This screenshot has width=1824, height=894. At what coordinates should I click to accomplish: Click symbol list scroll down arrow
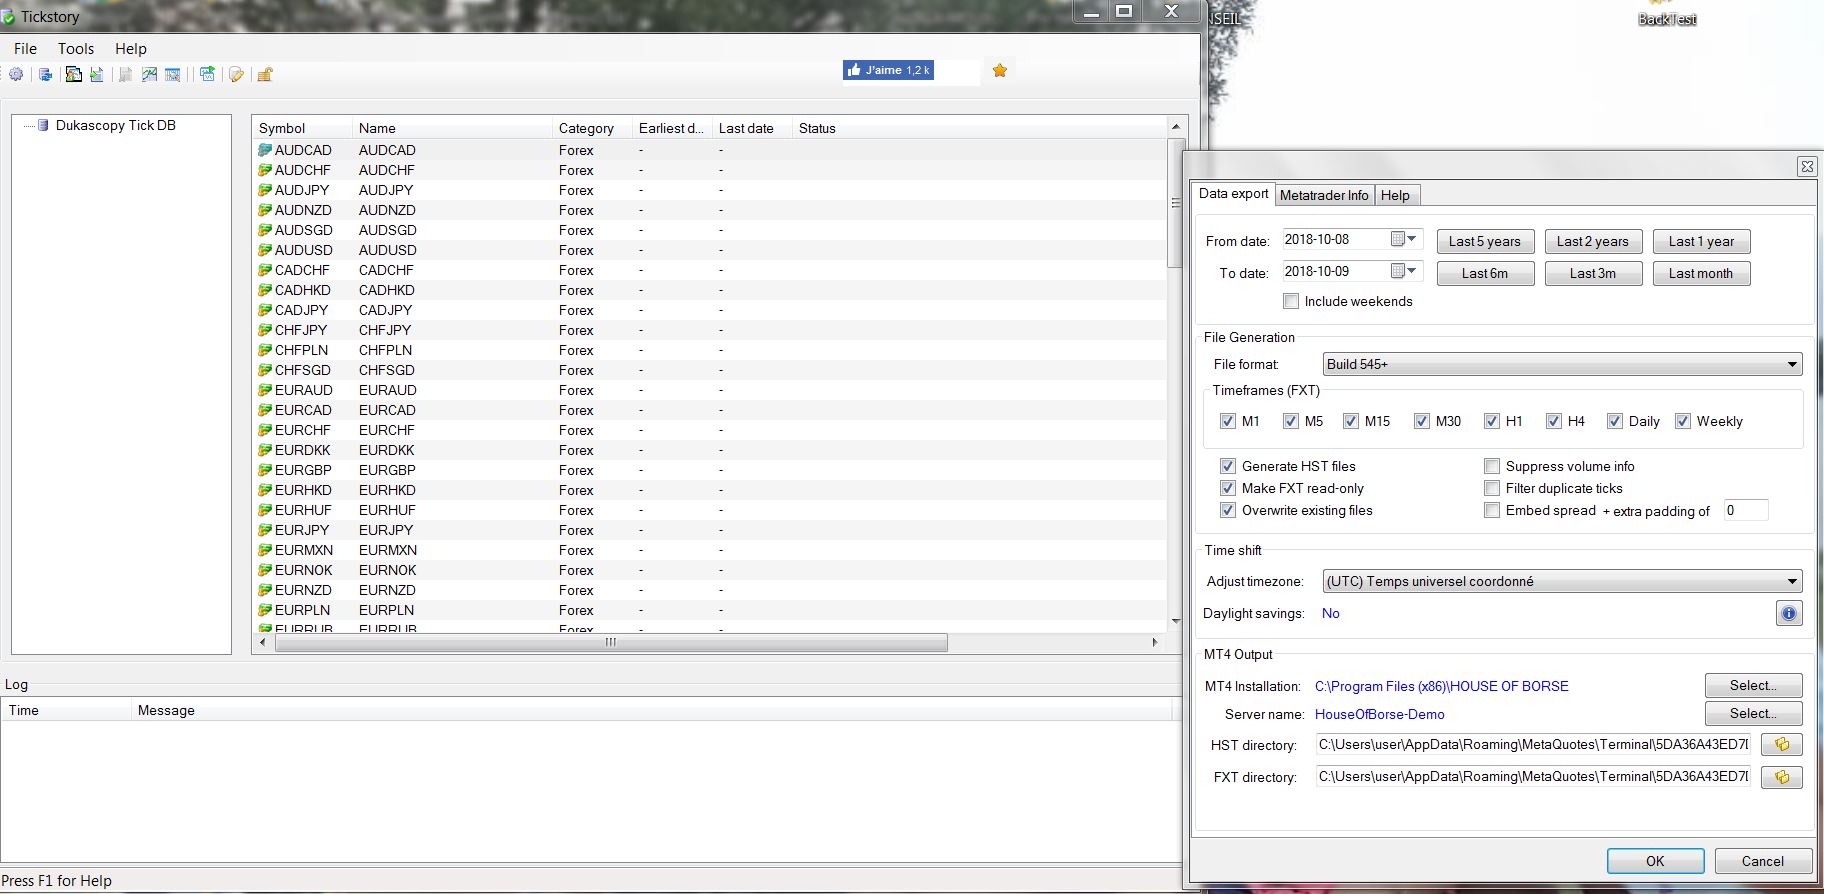pos(1176,621)
